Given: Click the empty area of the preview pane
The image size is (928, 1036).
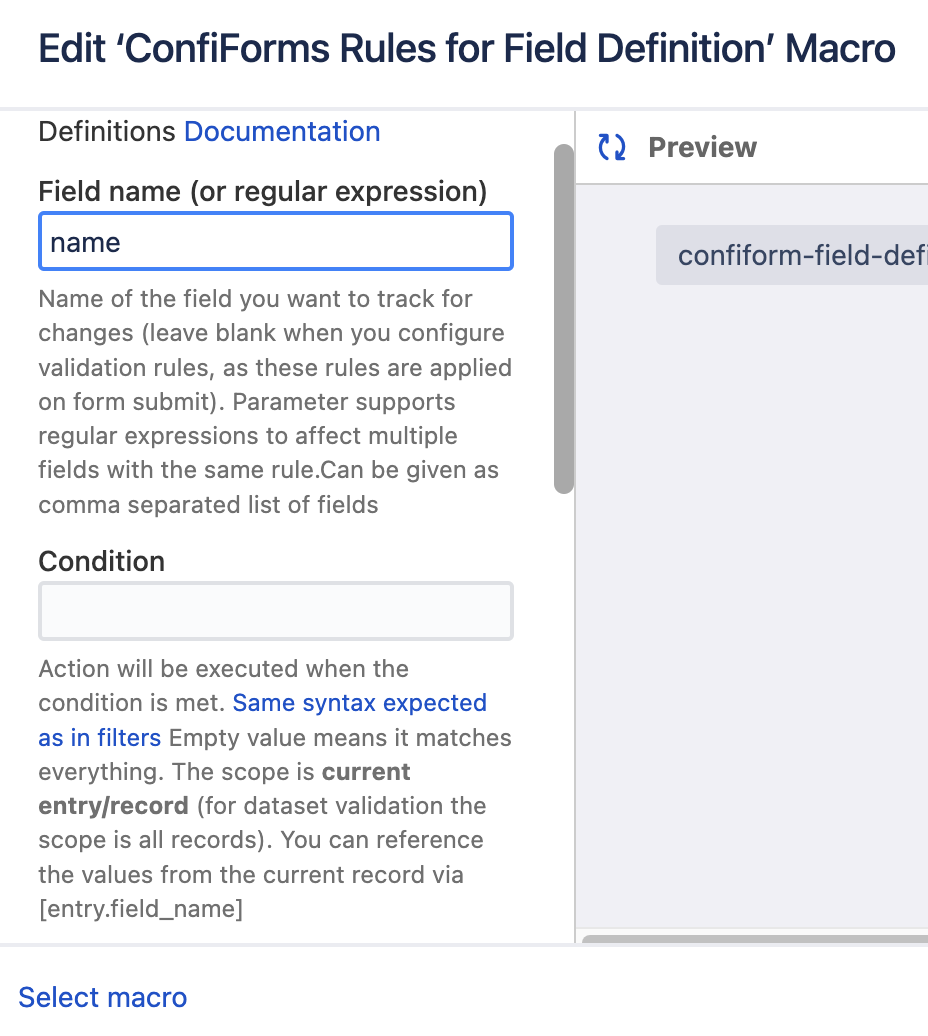Looking at the screenshot, I should 750,600.
